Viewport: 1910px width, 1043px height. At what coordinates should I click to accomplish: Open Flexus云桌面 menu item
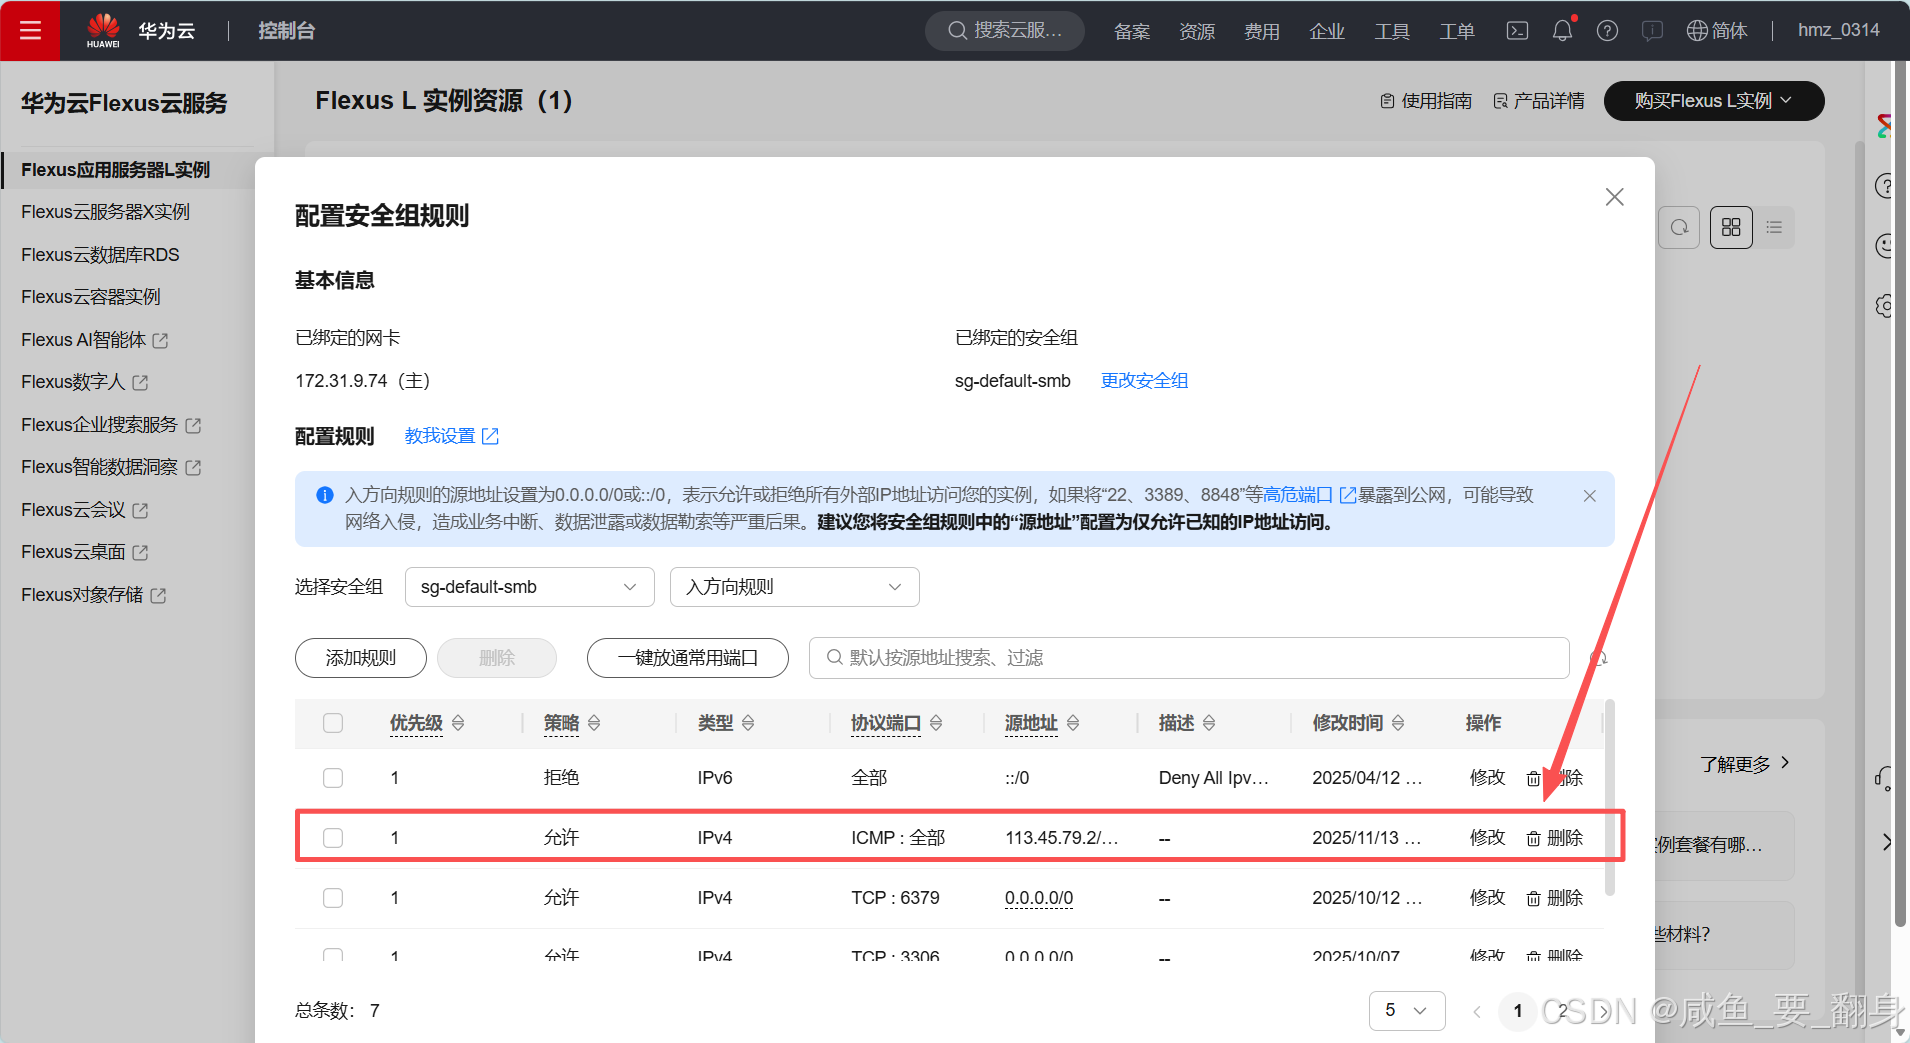click(x=84, y=552)
